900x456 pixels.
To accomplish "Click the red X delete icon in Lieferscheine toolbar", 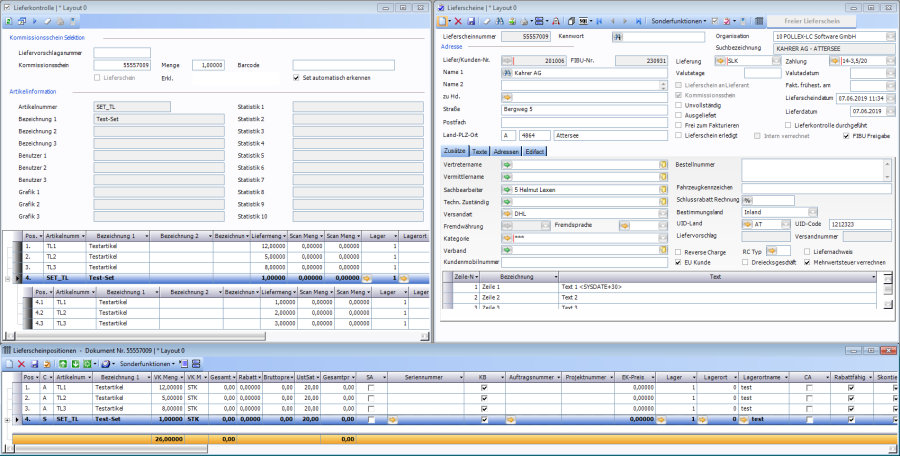I will [x=458, y=20].
